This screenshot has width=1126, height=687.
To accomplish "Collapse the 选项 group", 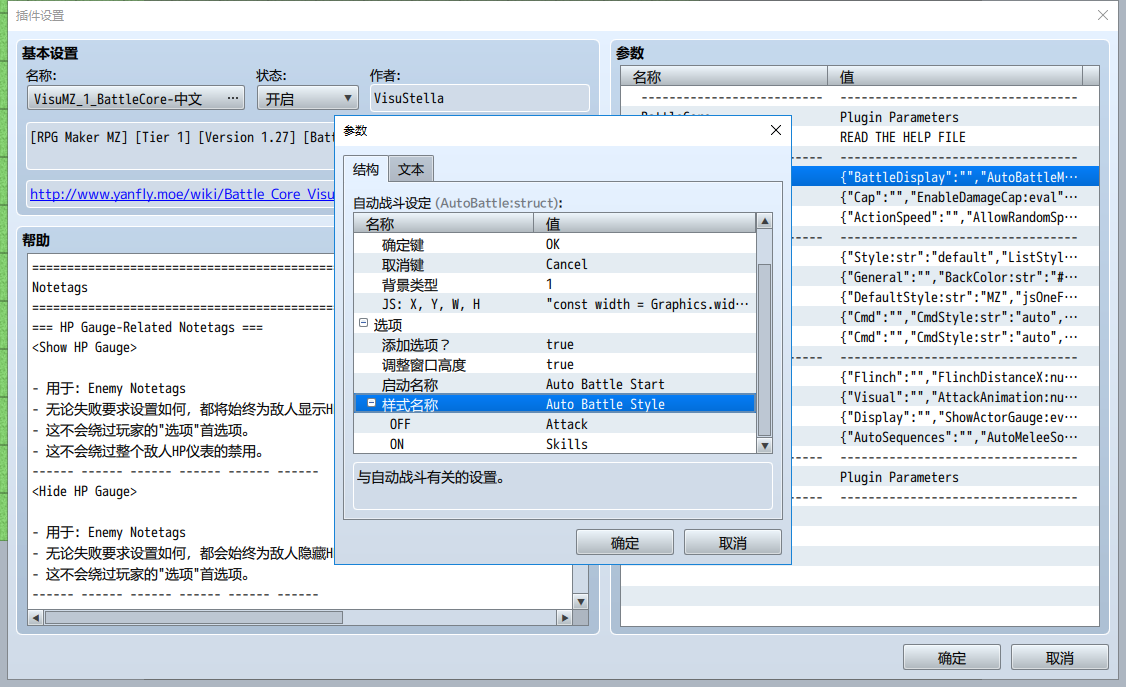I will [x=363, y=324].
